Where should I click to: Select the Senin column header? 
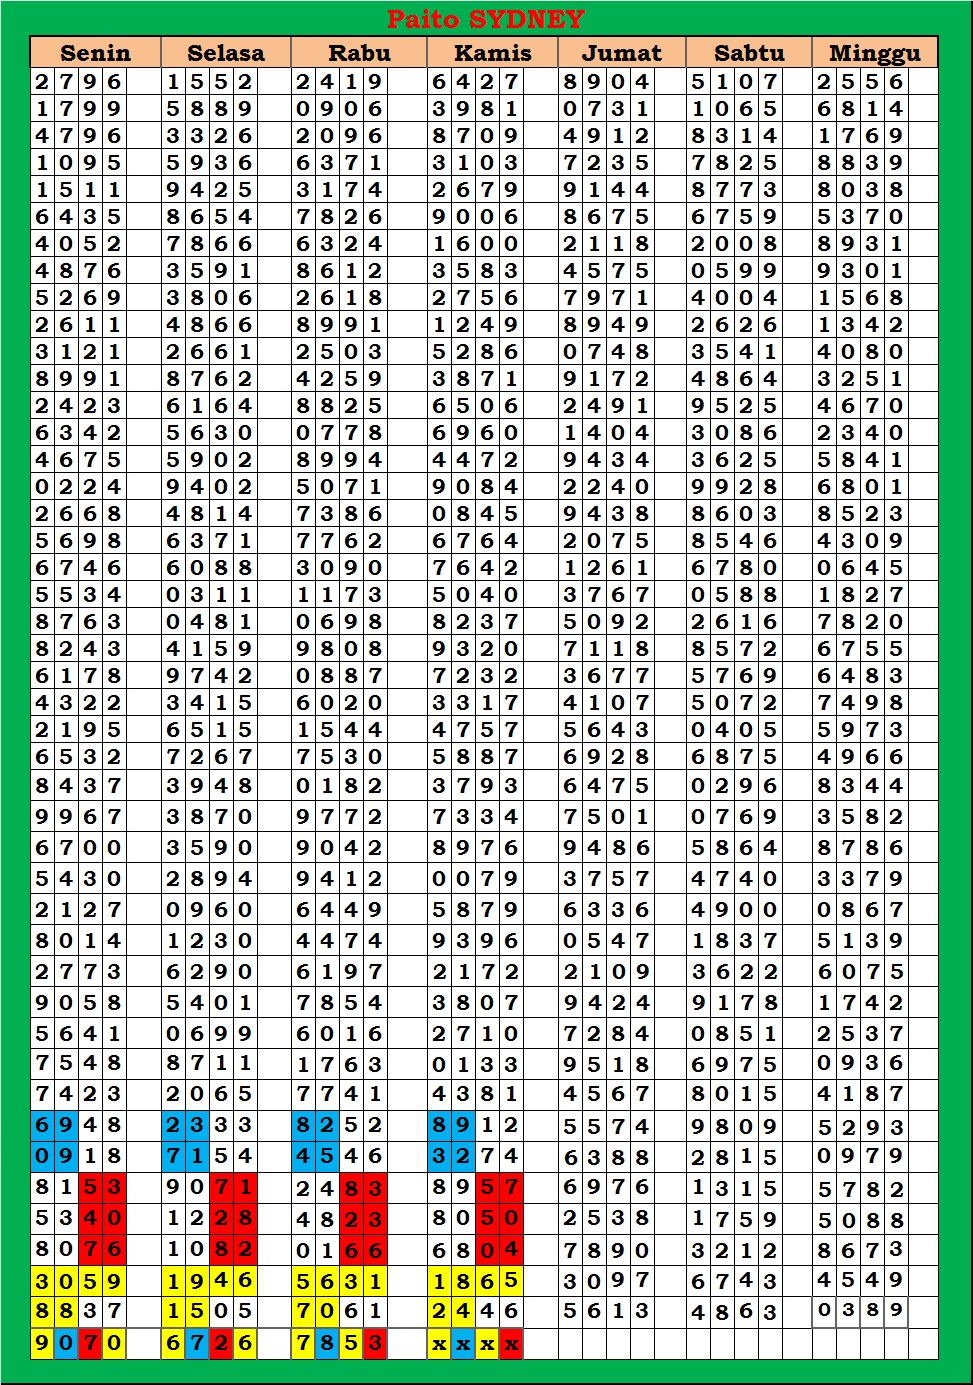pos(95,53)
